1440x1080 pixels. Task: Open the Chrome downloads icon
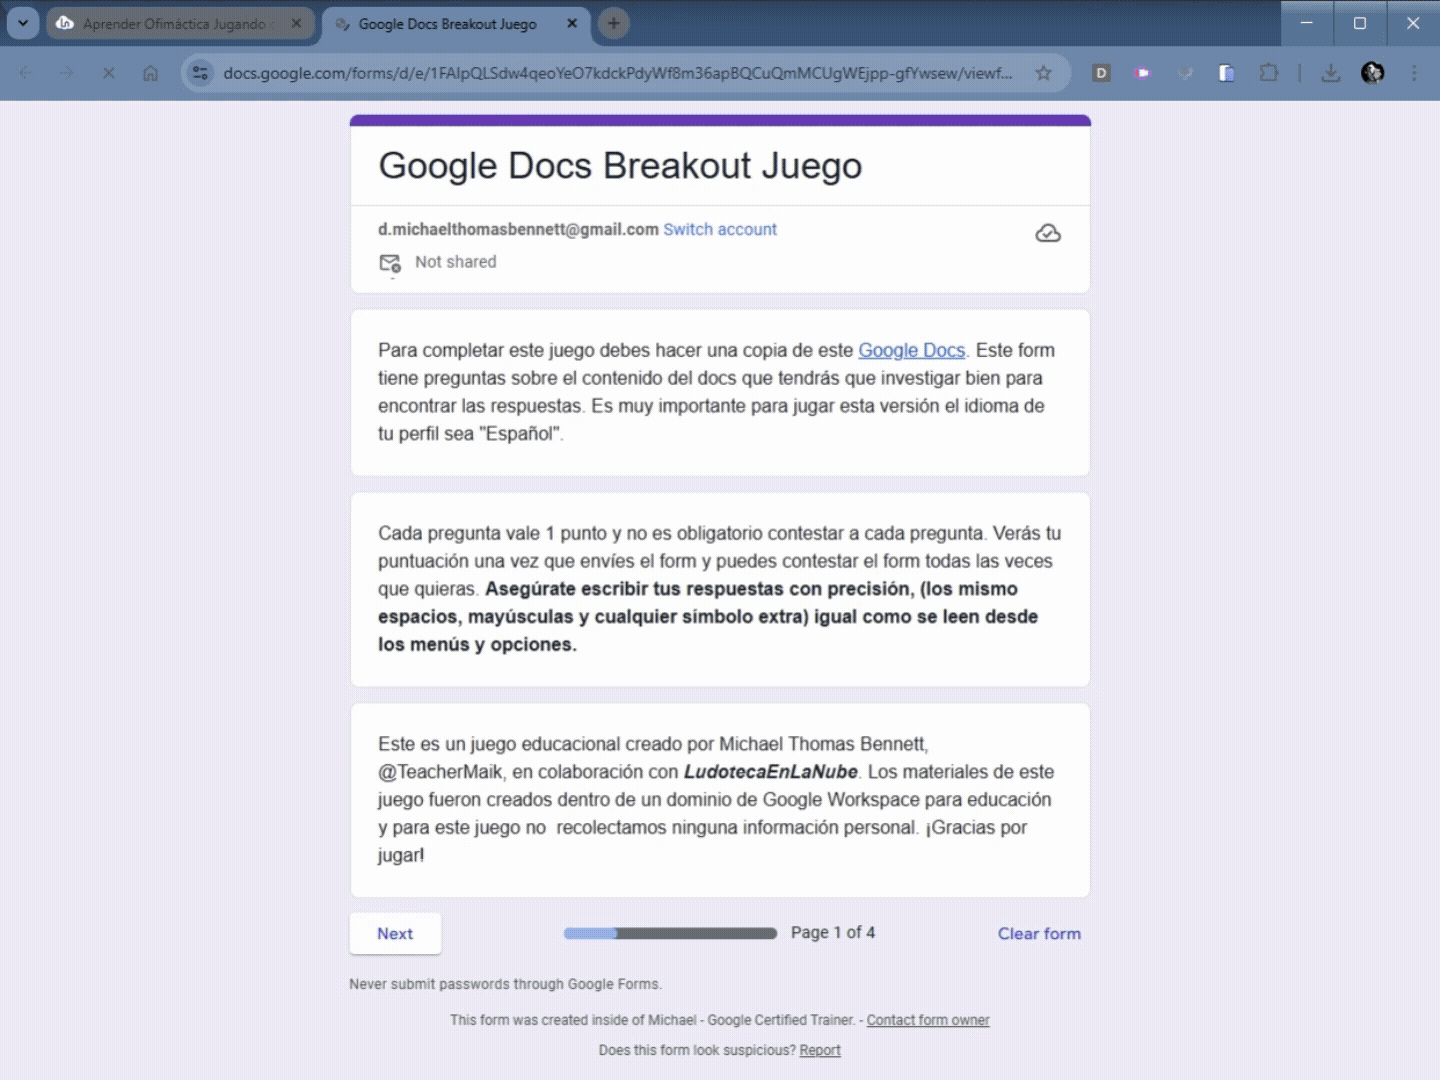[x=1330, y=73]
